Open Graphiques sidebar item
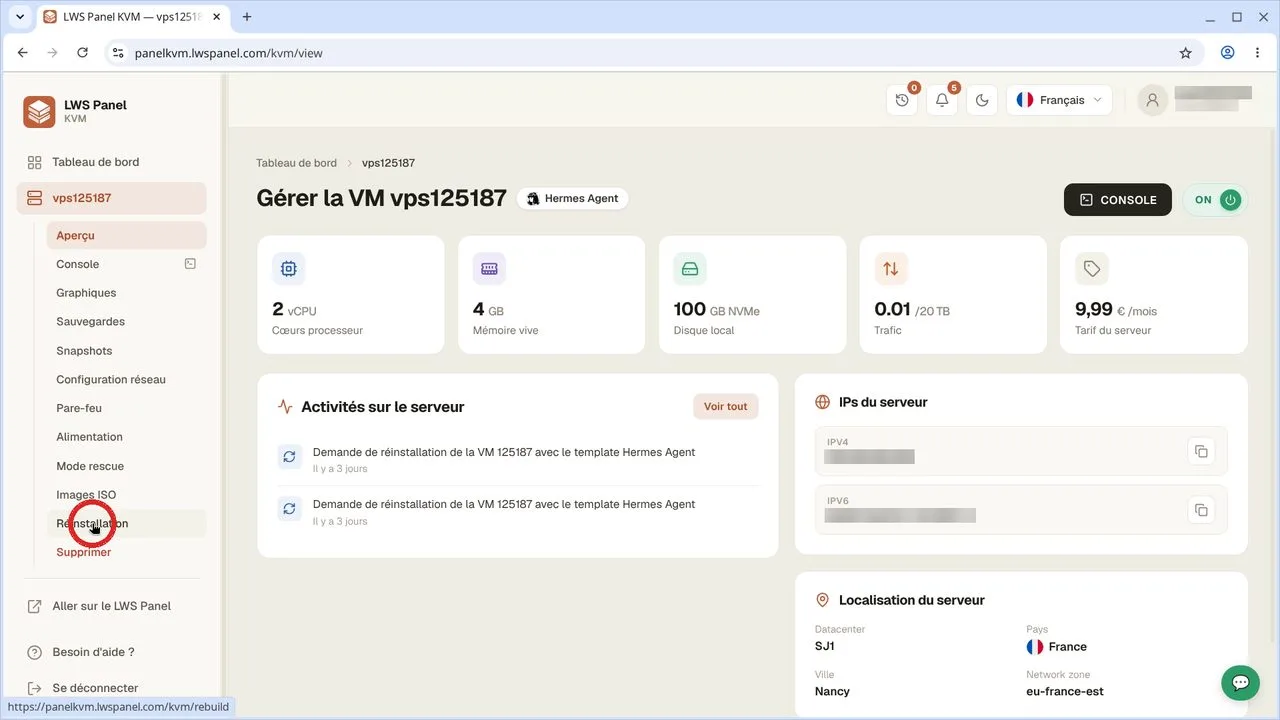 (126, 293)
